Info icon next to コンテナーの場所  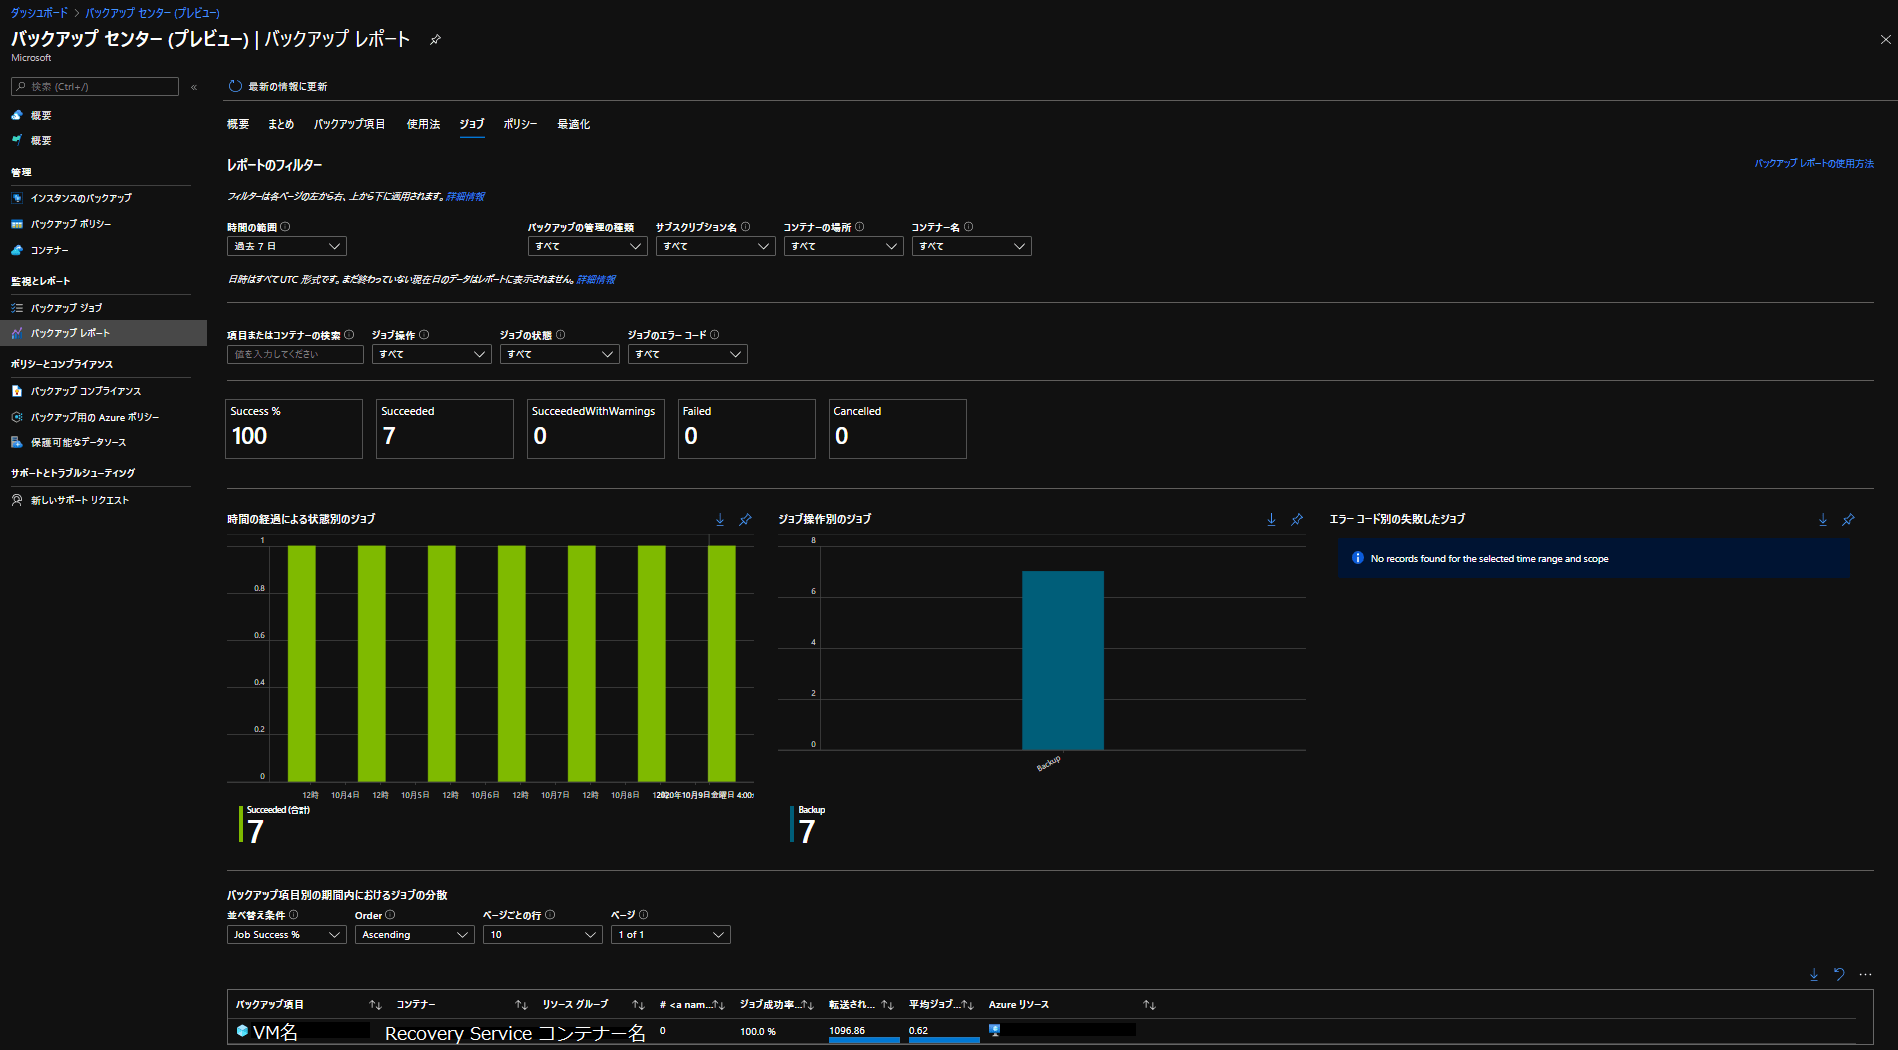click(x=859, y=227)
